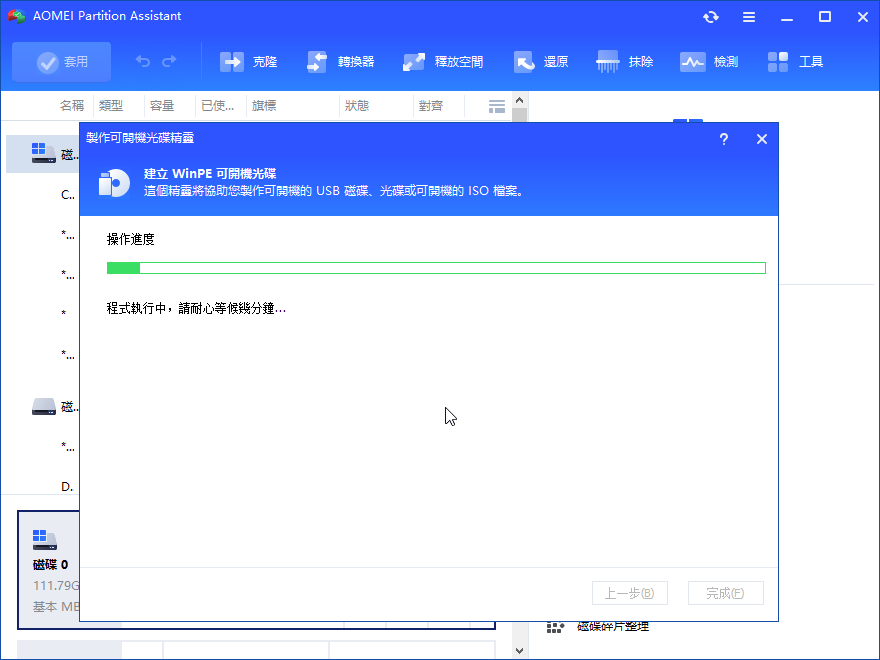This screenshot has height=660, width=880.
Task: Undo the last operation
Action: tap(143, 62)
